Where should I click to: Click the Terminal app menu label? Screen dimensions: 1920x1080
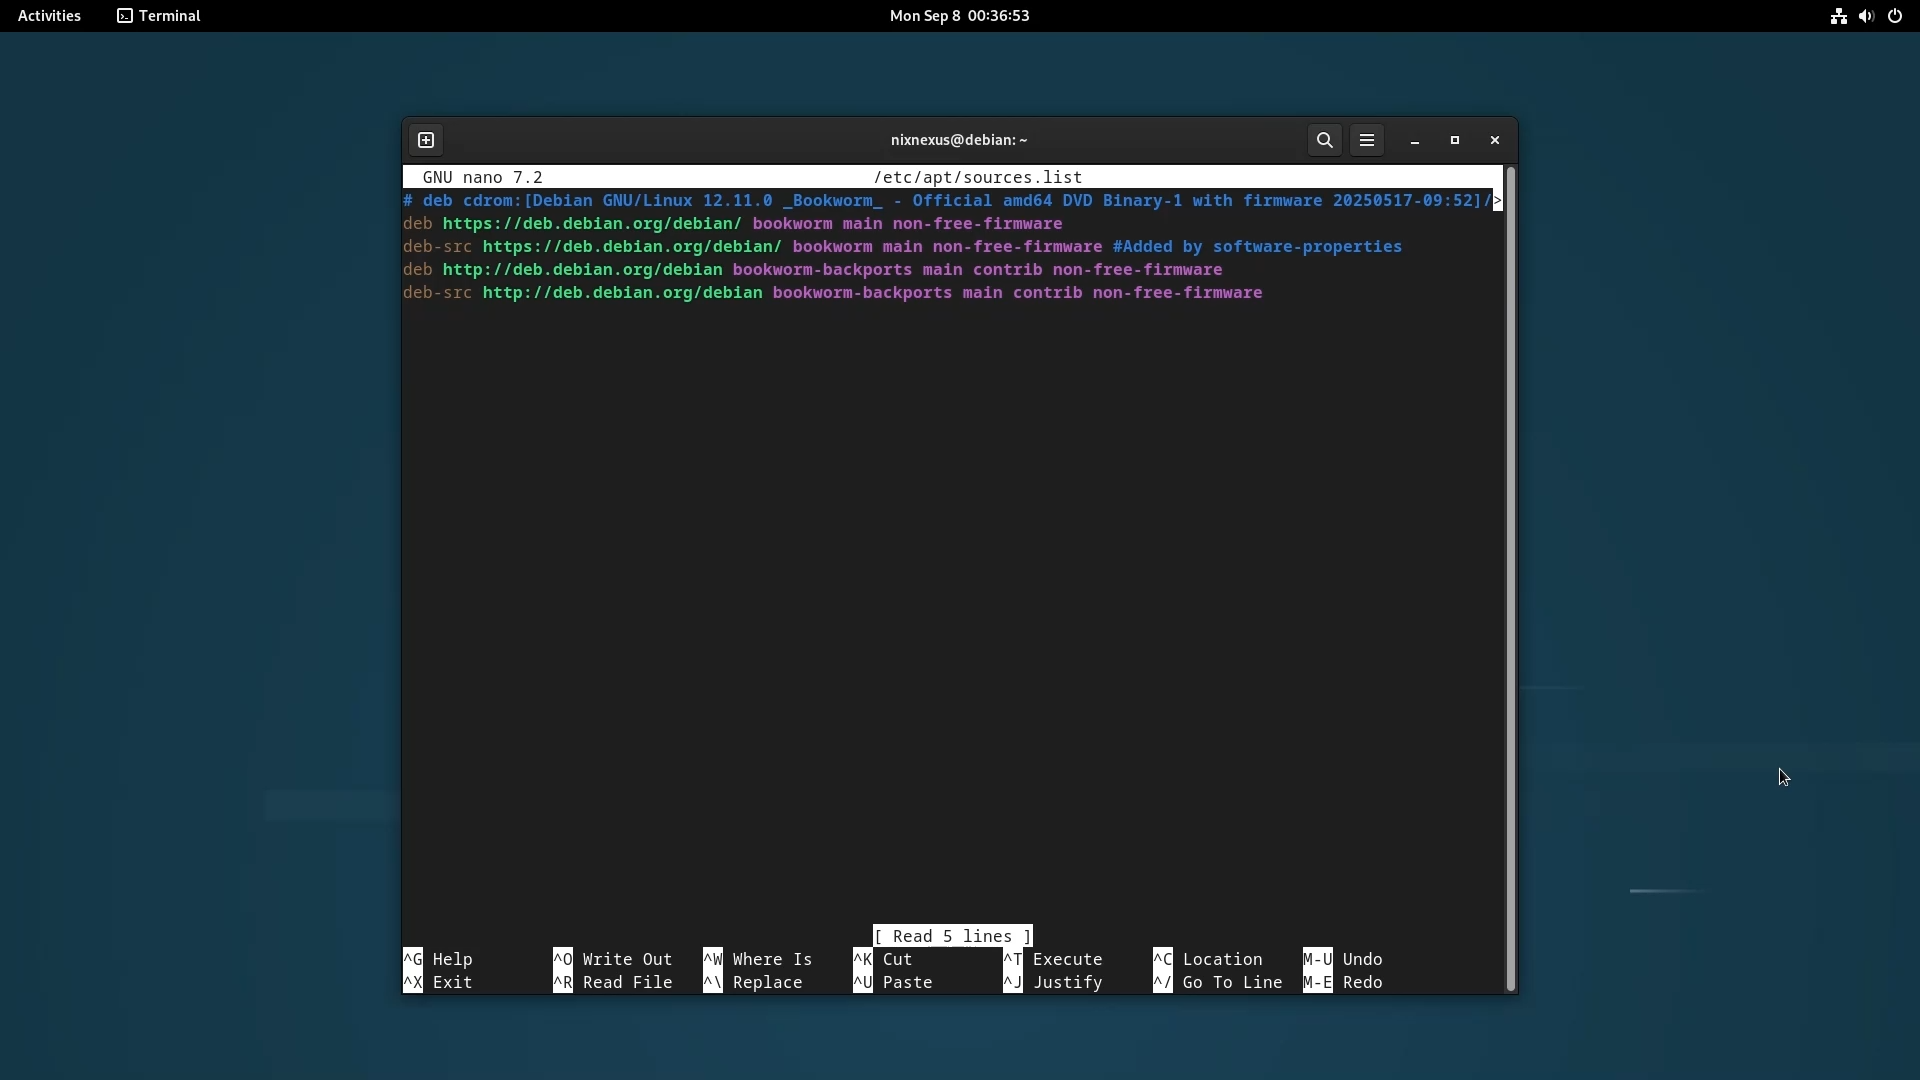(x=170, y=16)
